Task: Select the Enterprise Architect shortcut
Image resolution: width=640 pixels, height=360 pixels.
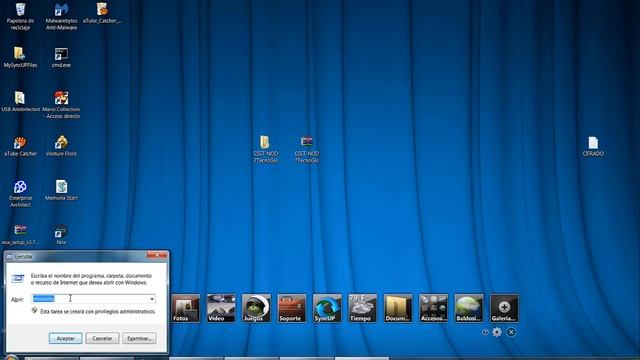Action: [20, 193]
